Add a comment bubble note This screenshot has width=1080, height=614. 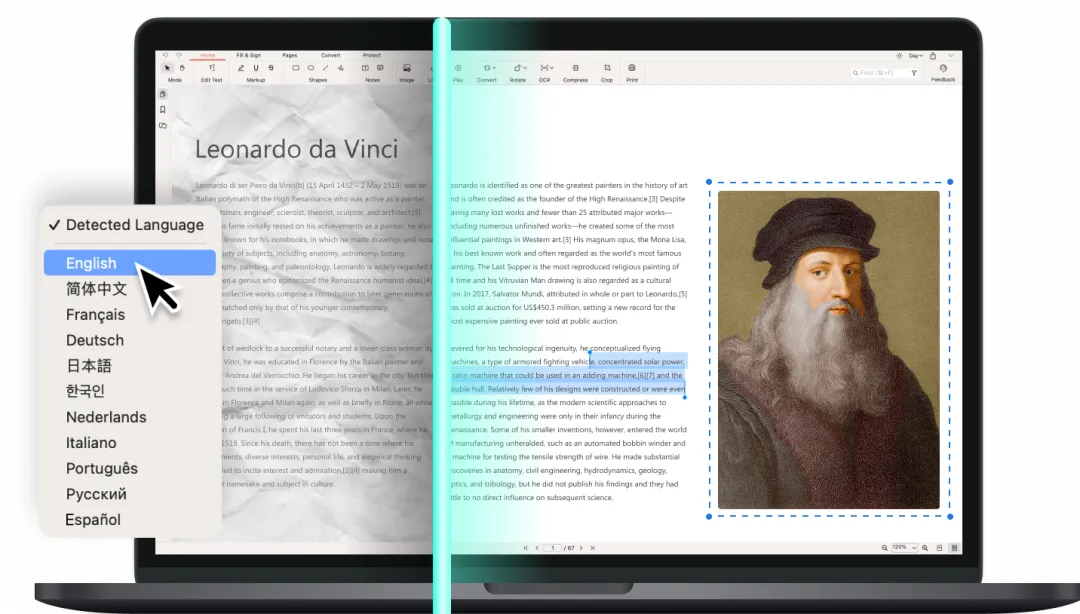380,68
